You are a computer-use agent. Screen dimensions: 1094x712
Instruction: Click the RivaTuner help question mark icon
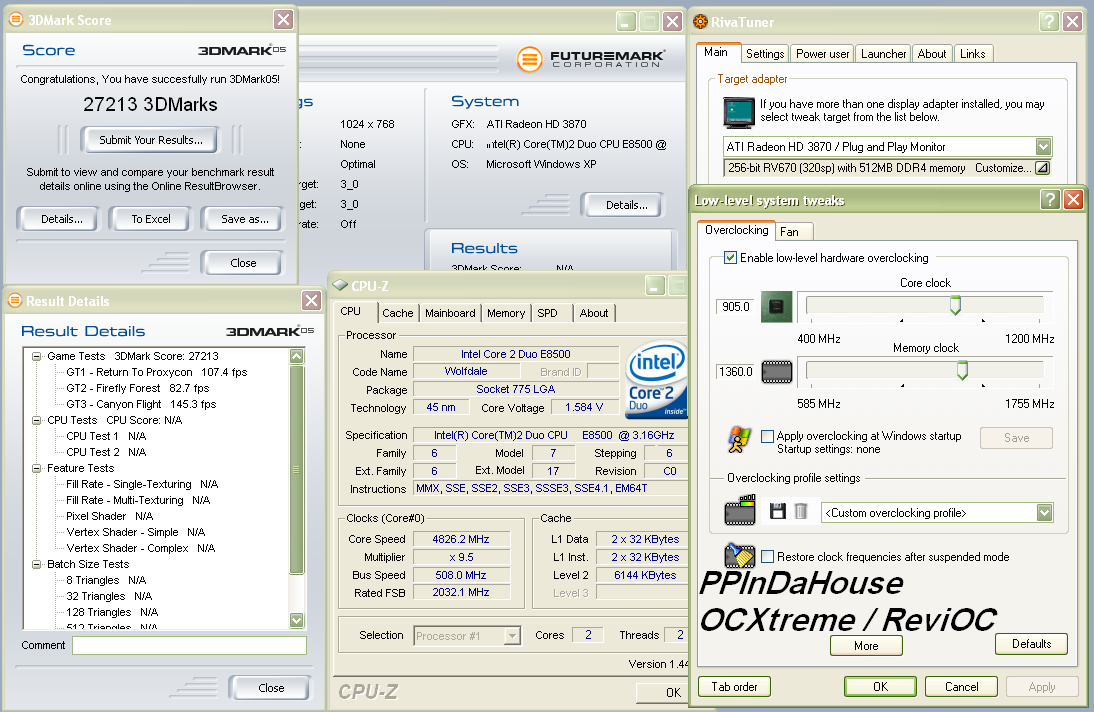(1048, 22)
